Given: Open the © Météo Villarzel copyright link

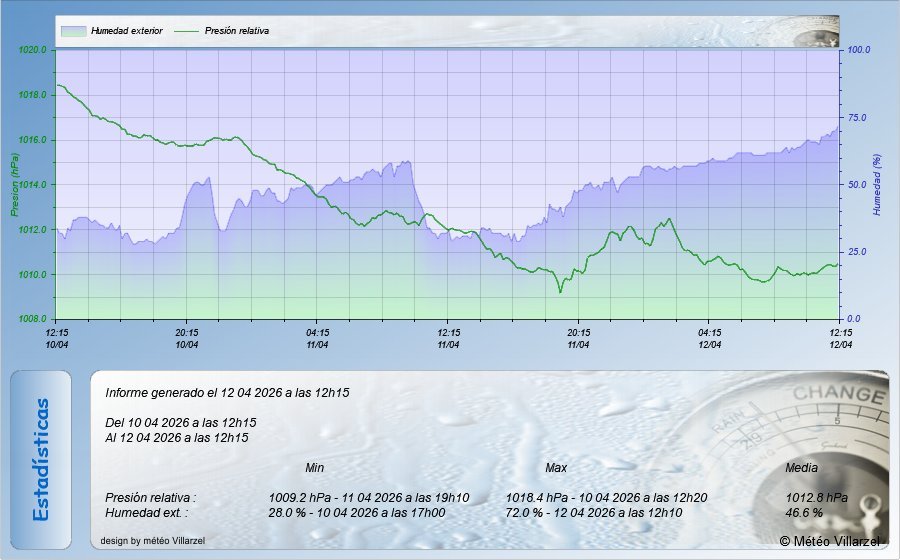Looking at the screenshot, I should (830, 541).
